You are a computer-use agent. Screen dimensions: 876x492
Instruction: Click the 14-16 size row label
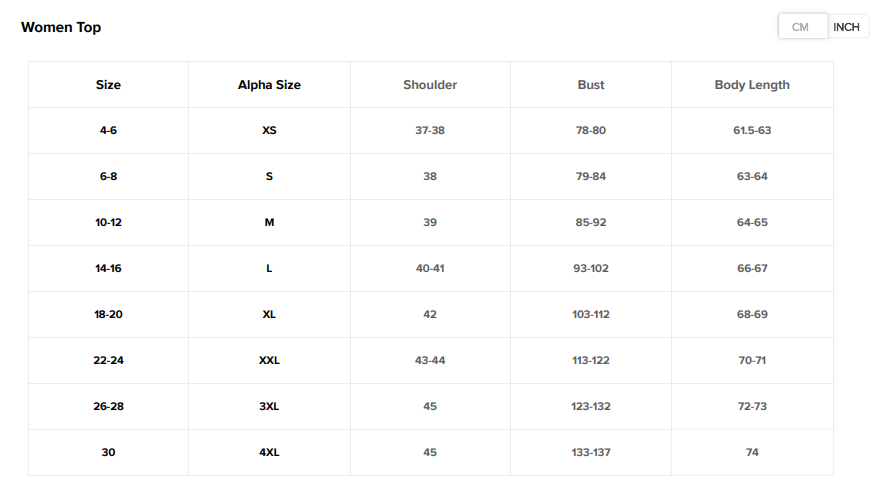108,269
